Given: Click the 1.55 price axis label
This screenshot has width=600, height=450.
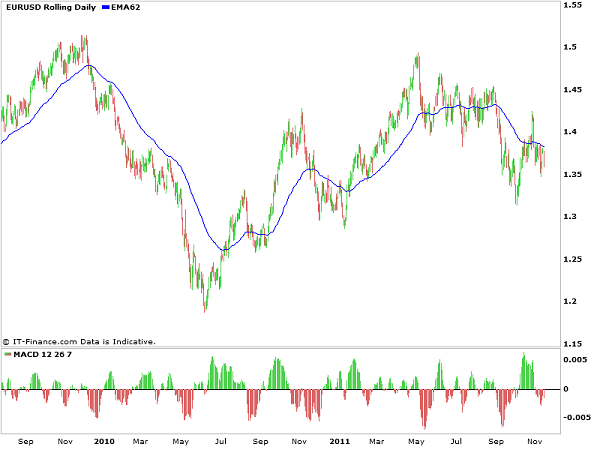Looking at the screenshot, I should (x=572, y=5).
